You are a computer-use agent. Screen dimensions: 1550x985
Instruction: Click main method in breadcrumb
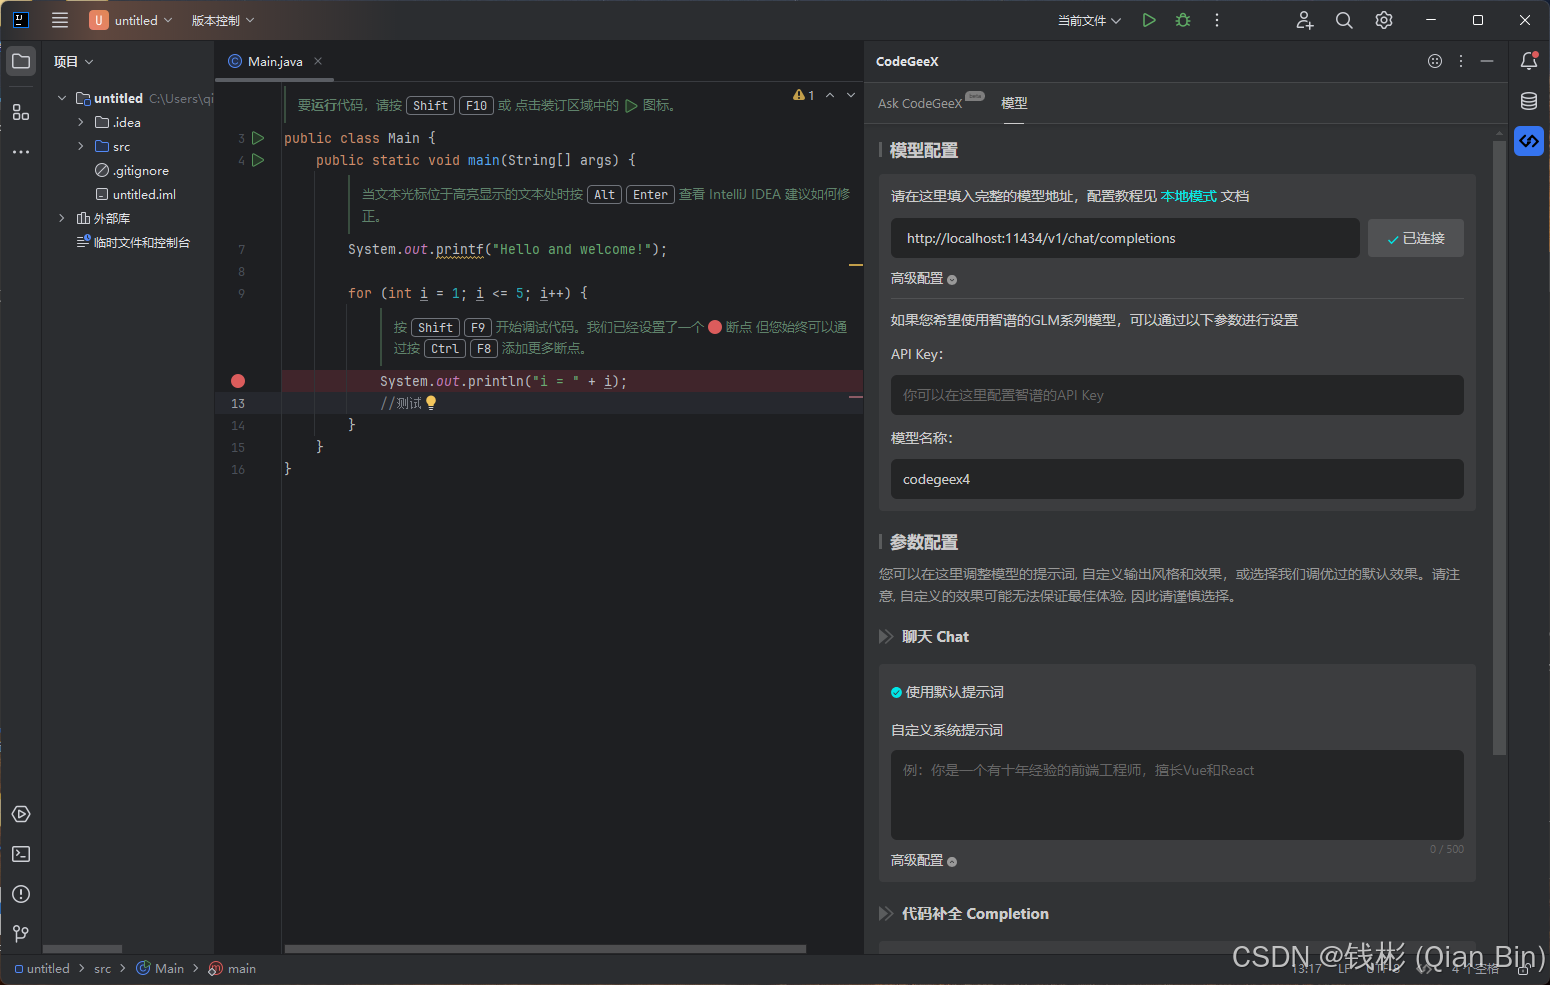232,968
